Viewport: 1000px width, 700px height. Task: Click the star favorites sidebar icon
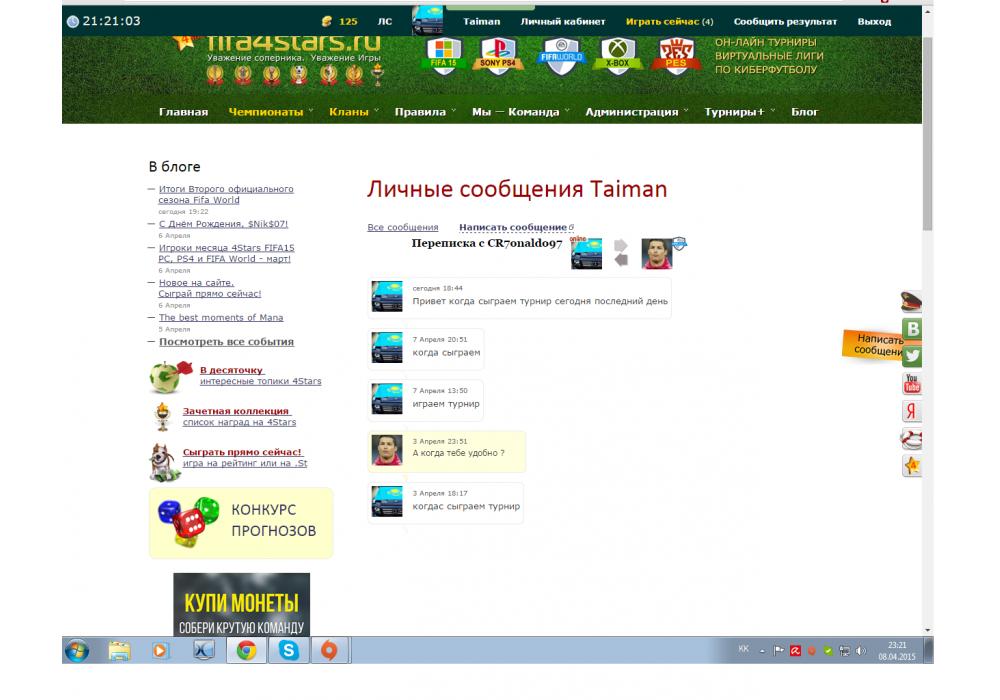[913, 465]
